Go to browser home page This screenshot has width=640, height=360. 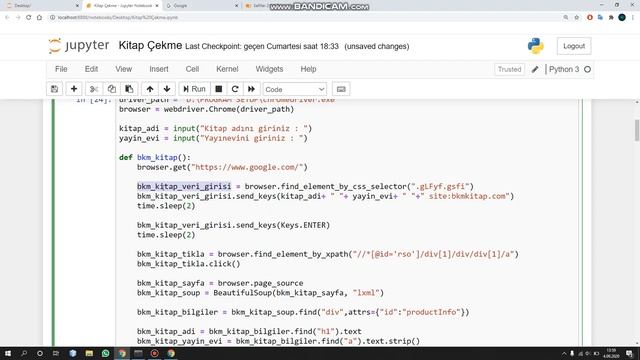coord(39,18)
